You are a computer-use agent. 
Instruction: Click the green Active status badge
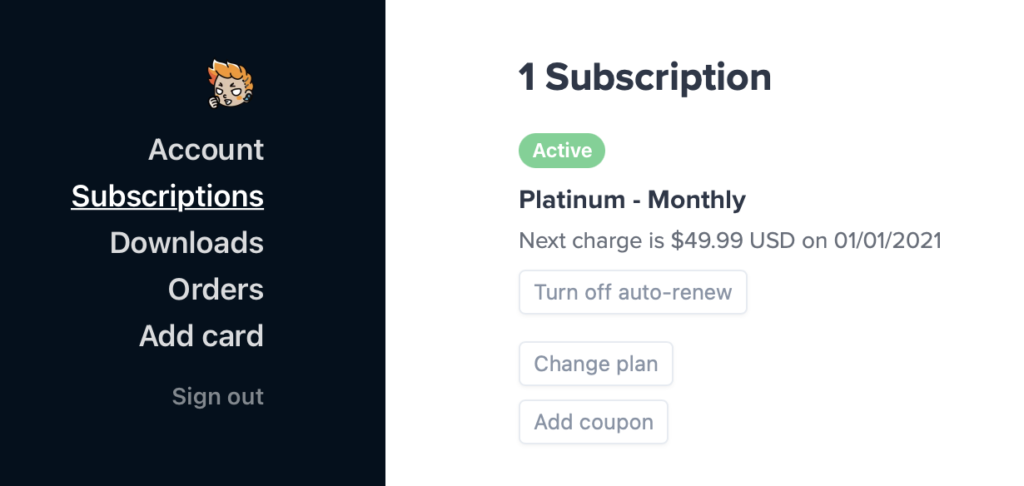(562, 151)
